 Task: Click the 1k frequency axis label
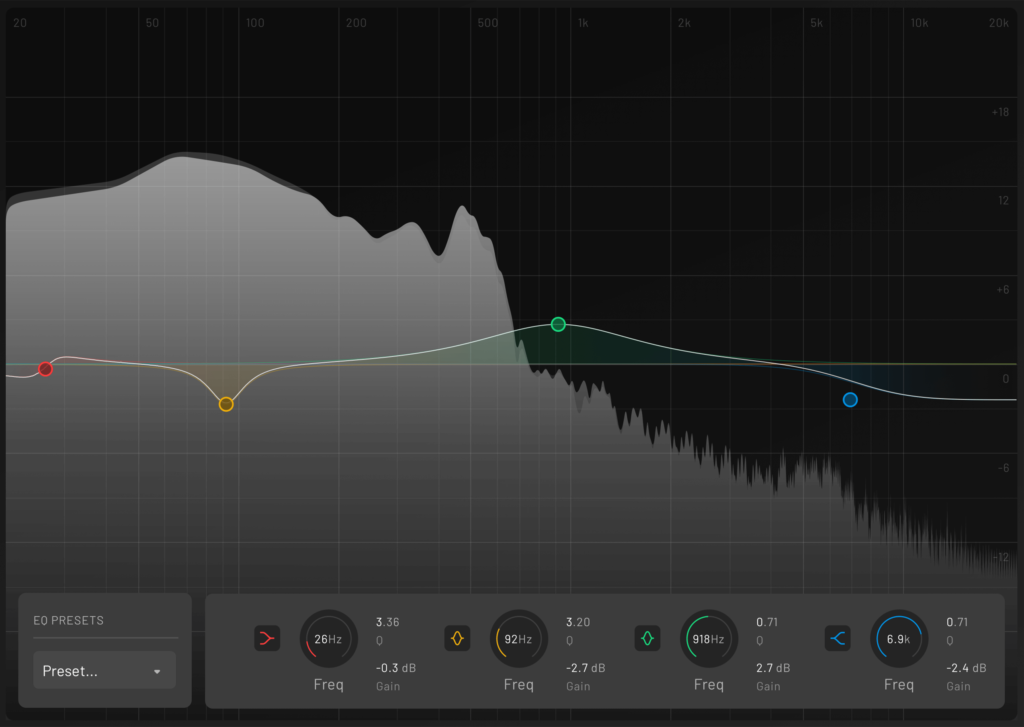[583, 23]
